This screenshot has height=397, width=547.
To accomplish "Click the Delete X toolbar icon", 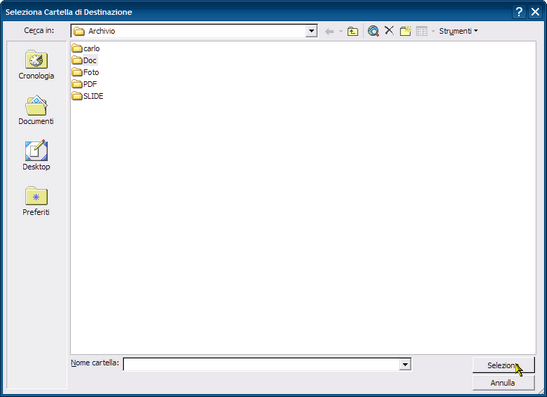I will coord(389,31).
